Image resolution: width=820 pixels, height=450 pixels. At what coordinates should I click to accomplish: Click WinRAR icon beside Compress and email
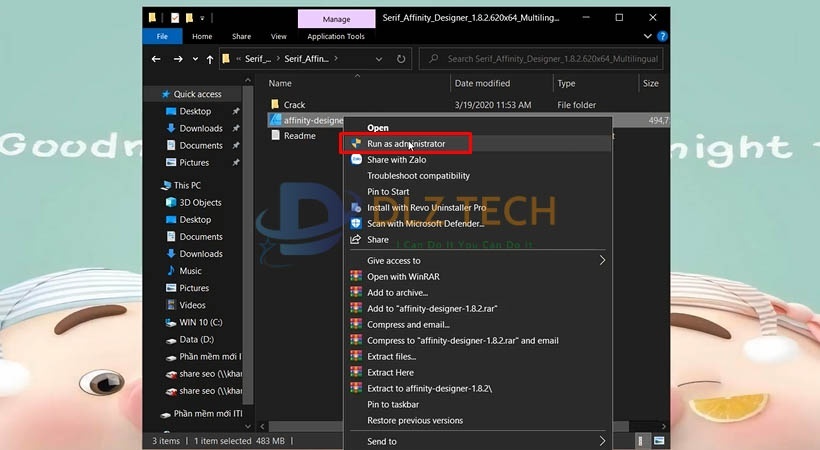[356, 324]
